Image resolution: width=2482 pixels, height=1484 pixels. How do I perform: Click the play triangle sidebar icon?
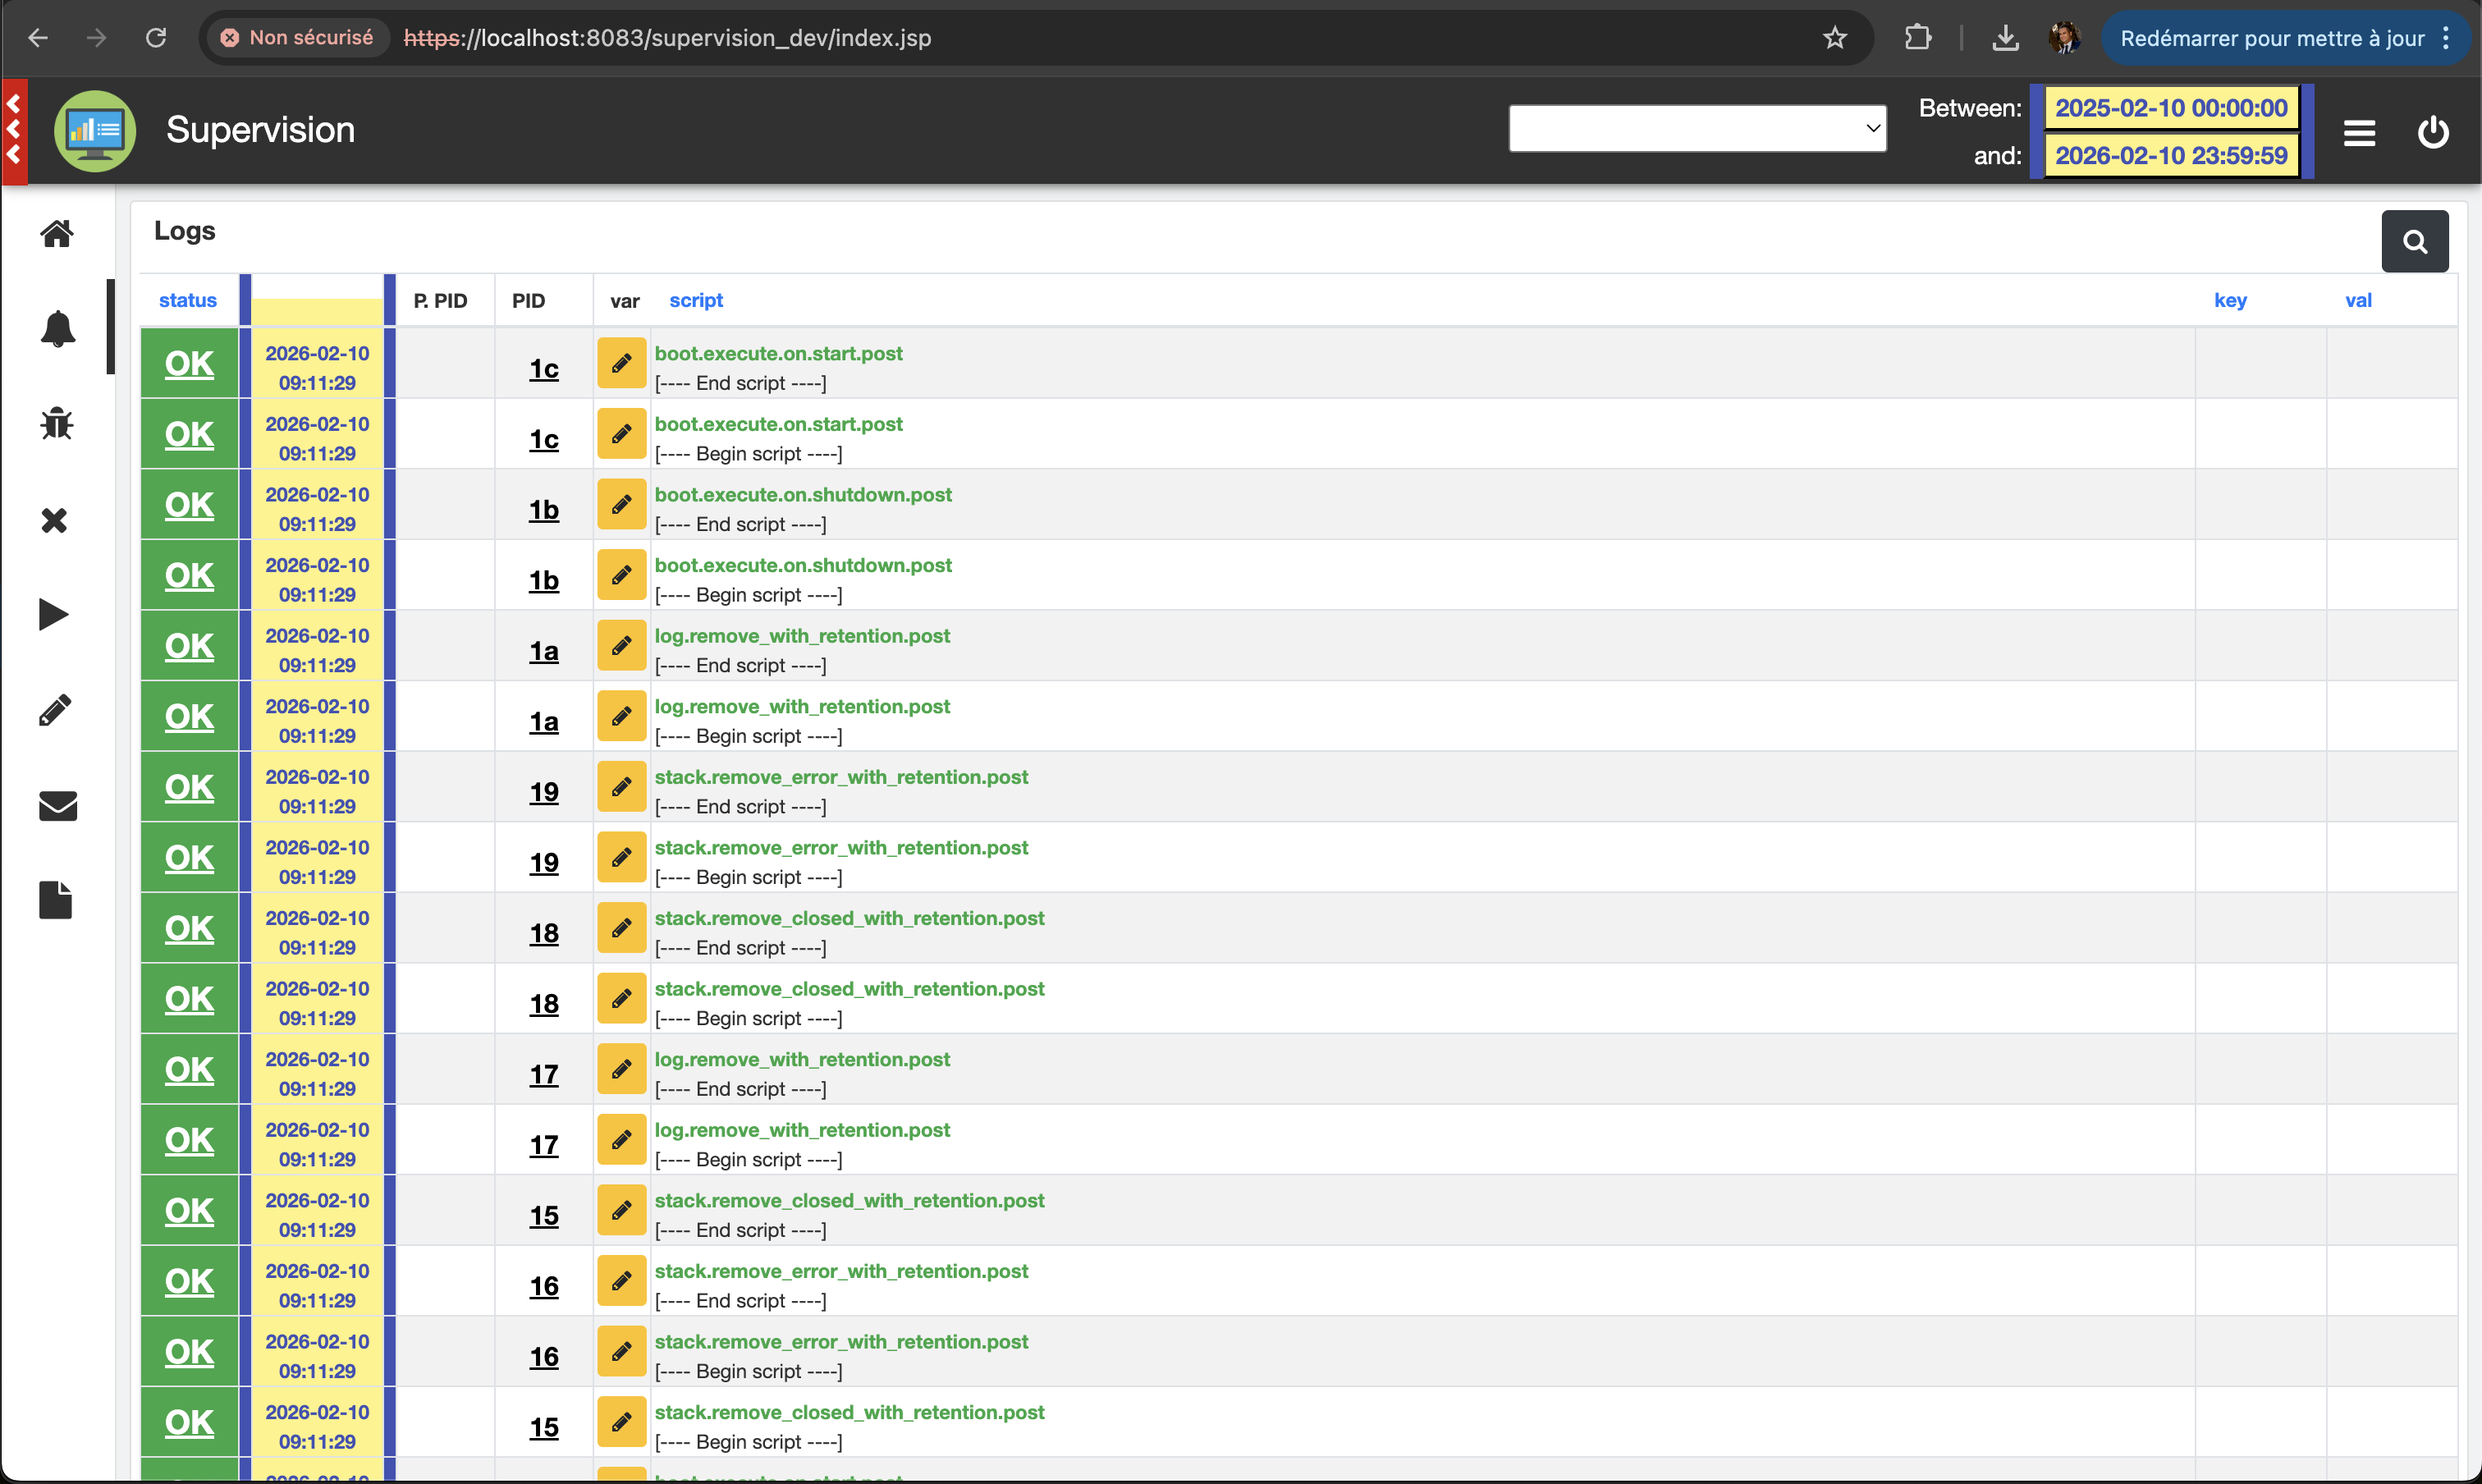click(x=54, y=614)
